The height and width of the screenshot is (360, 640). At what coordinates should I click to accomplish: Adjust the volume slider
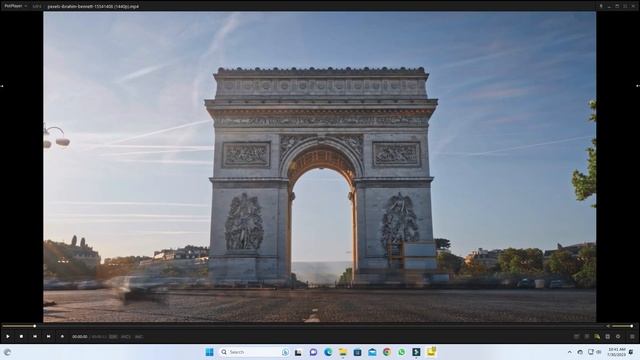pyautogui.click(x=622, y=326)
